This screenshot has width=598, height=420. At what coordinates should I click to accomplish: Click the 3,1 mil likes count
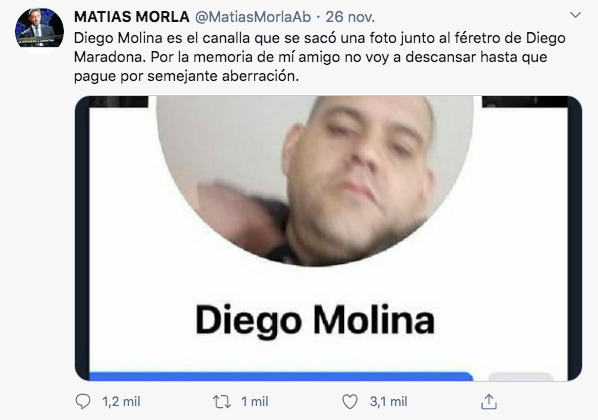click(388, 402)
